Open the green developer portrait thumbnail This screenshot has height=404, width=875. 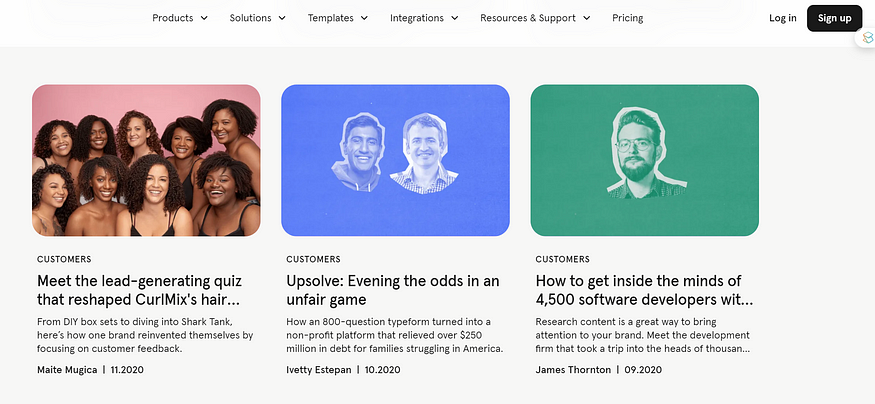pos(644,160)
